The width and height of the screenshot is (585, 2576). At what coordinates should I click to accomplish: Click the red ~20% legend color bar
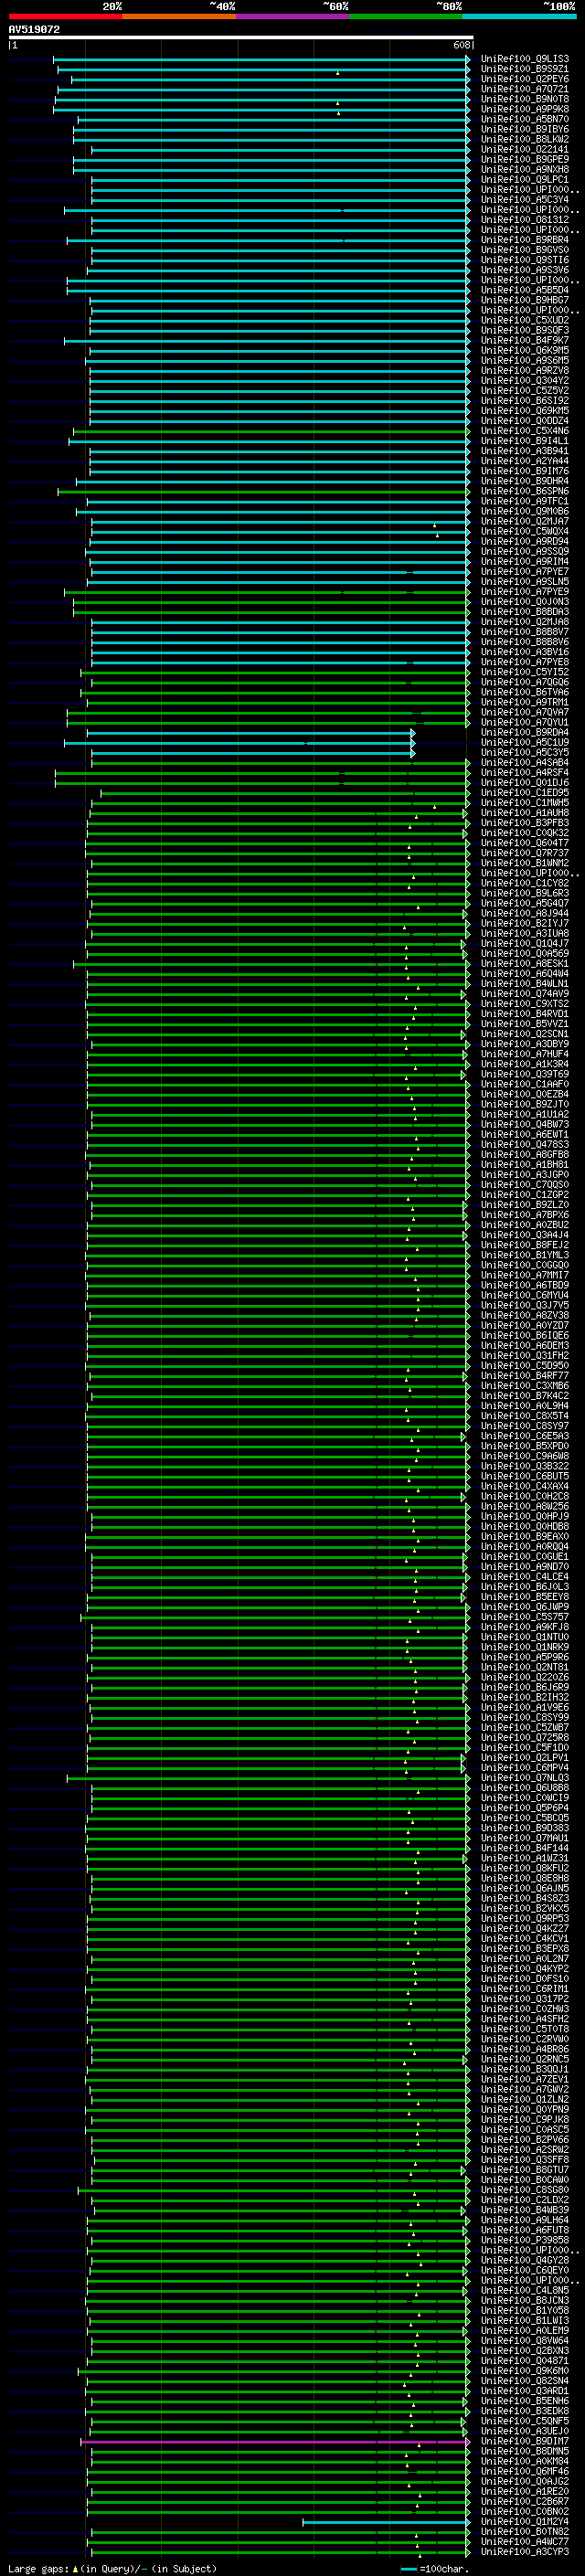click(x=65, y=16)
